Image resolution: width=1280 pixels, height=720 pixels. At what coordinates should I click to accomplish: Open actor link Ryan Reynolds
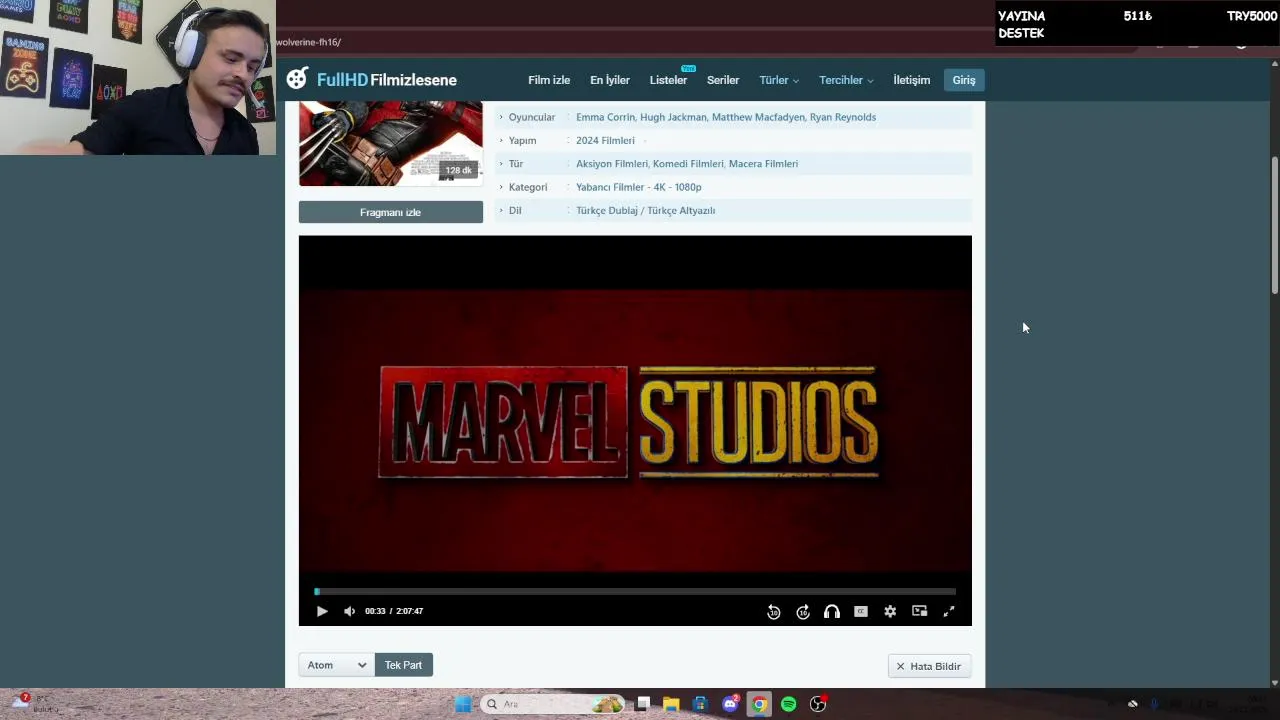coord(843,117)
